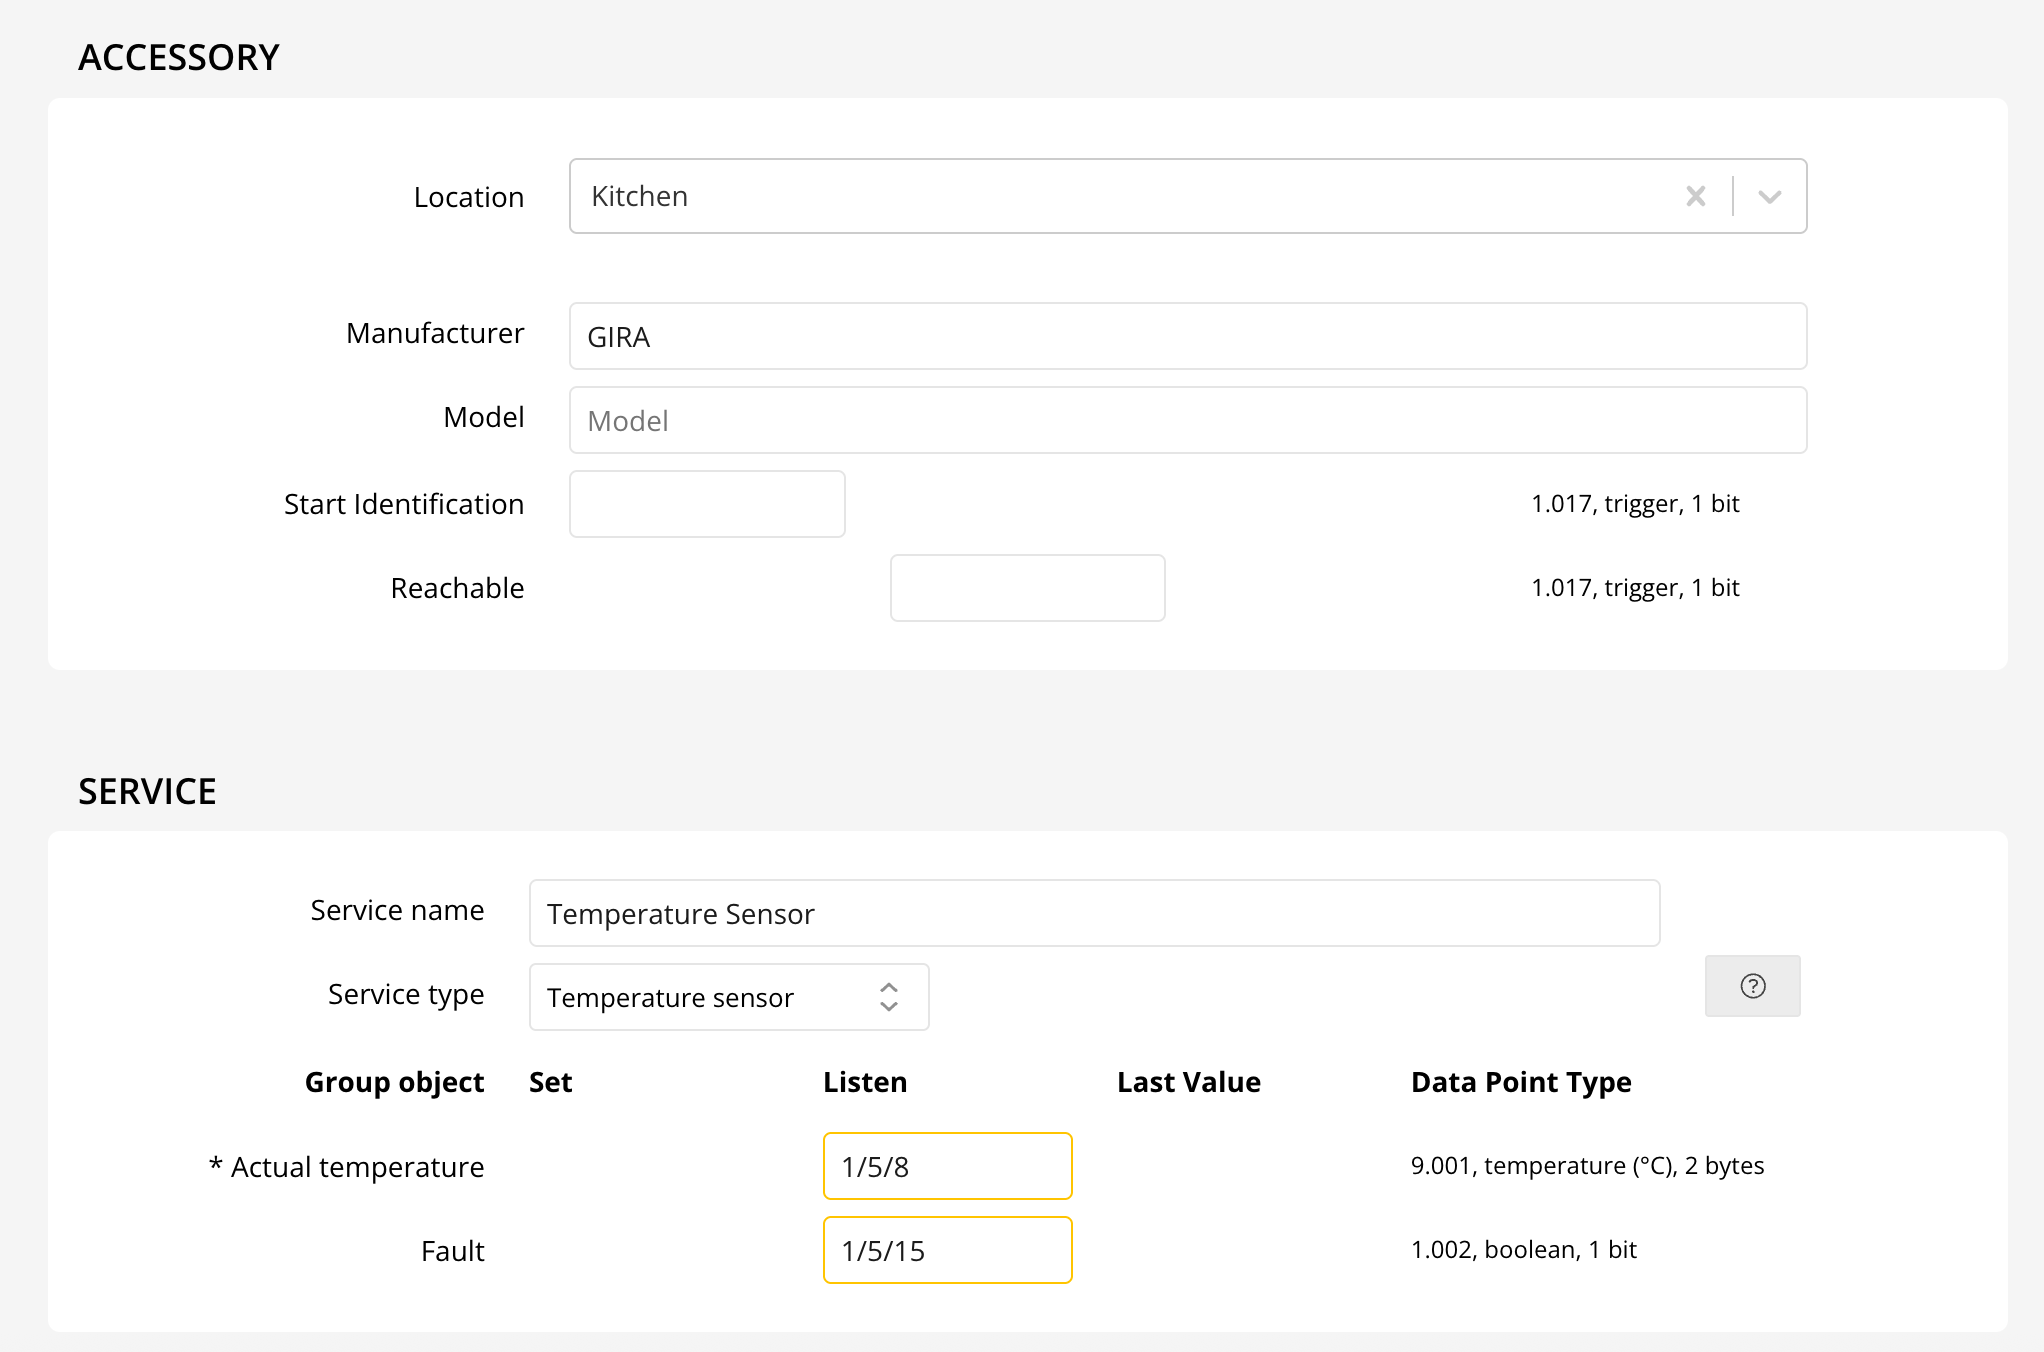Click the Data Point Type column header
2044x1352 pixels.
pyautogui.click(x=1520, y=1082)
